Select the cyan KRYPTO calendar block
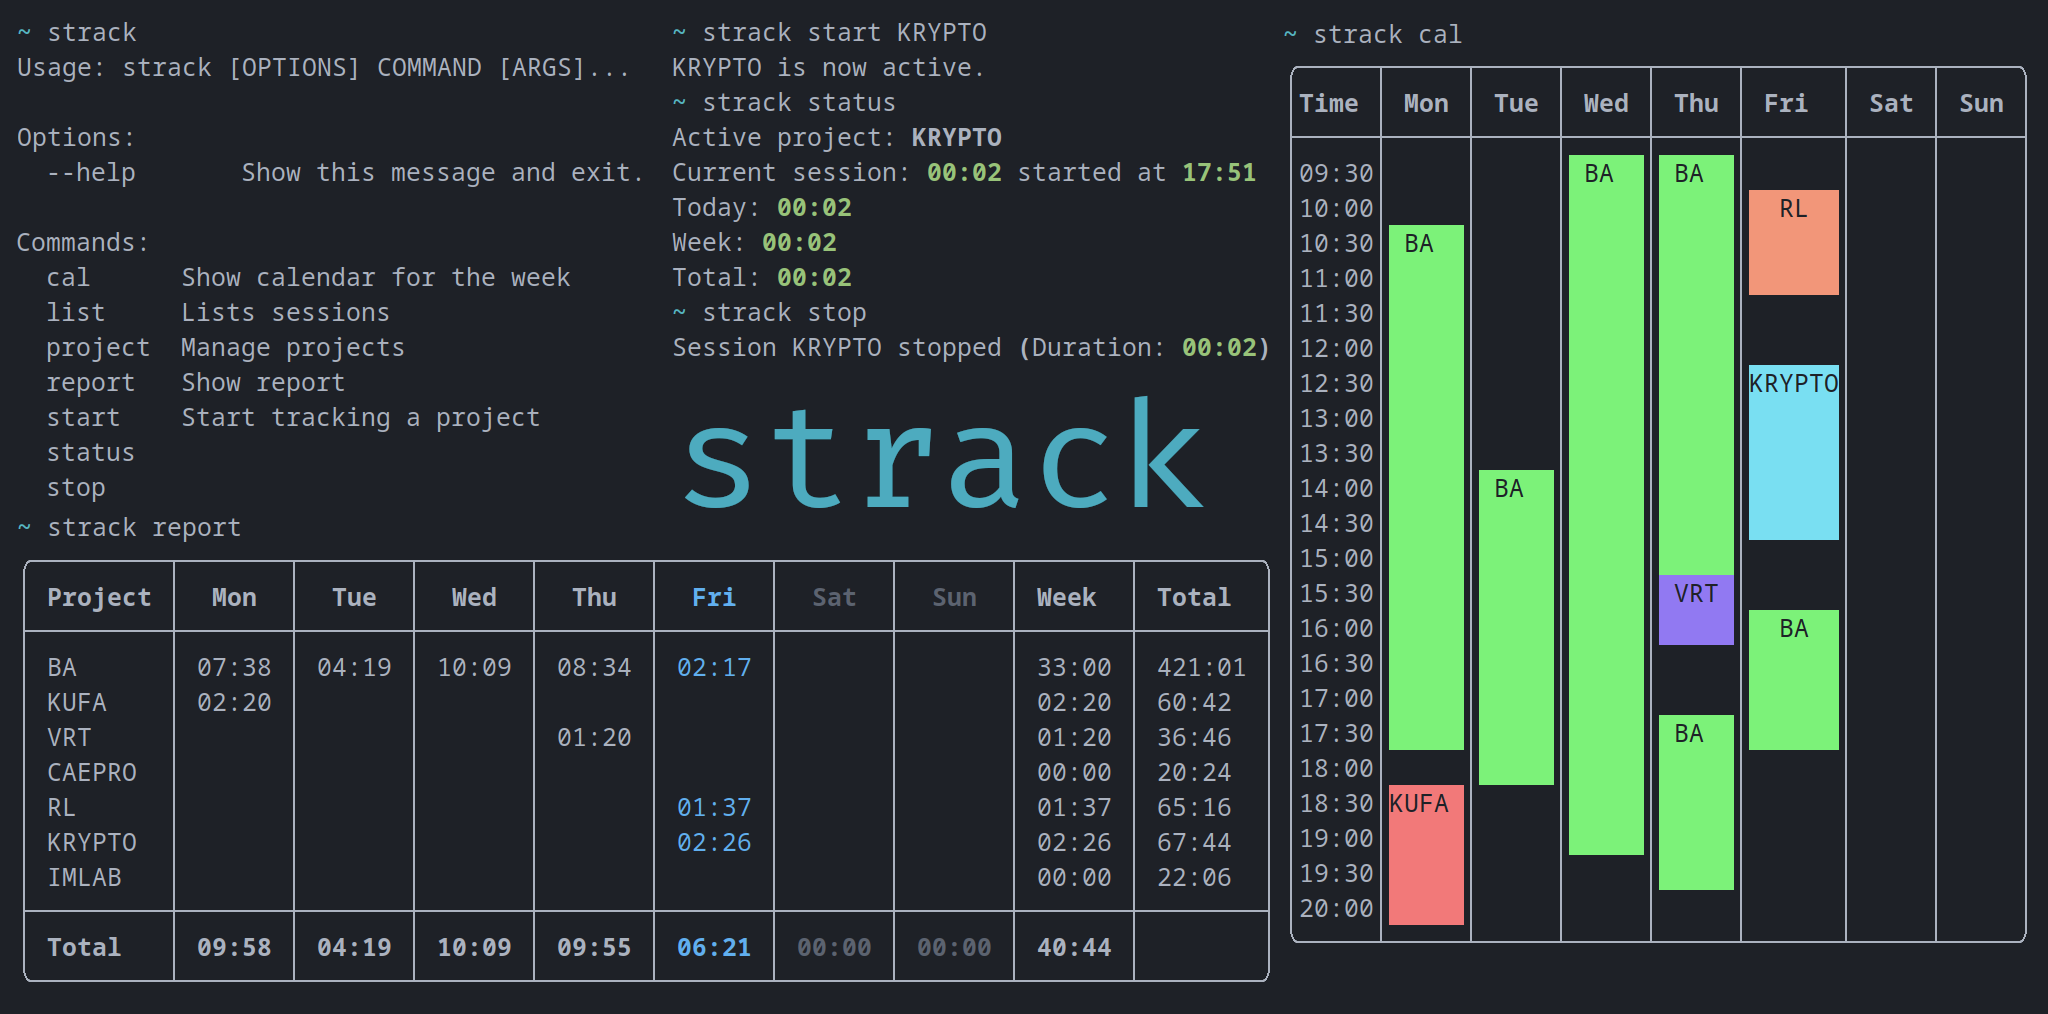The height and width of the screenshot is (1014, 2048). tap(1793, 452)
